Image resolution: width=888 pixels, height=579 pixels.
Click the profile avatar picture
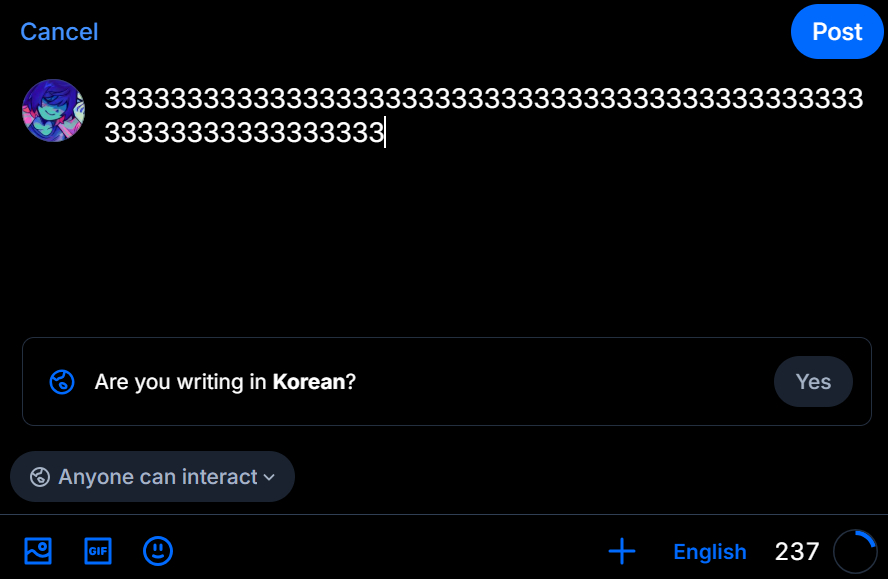pyautogui.click(x=53, y=111)
